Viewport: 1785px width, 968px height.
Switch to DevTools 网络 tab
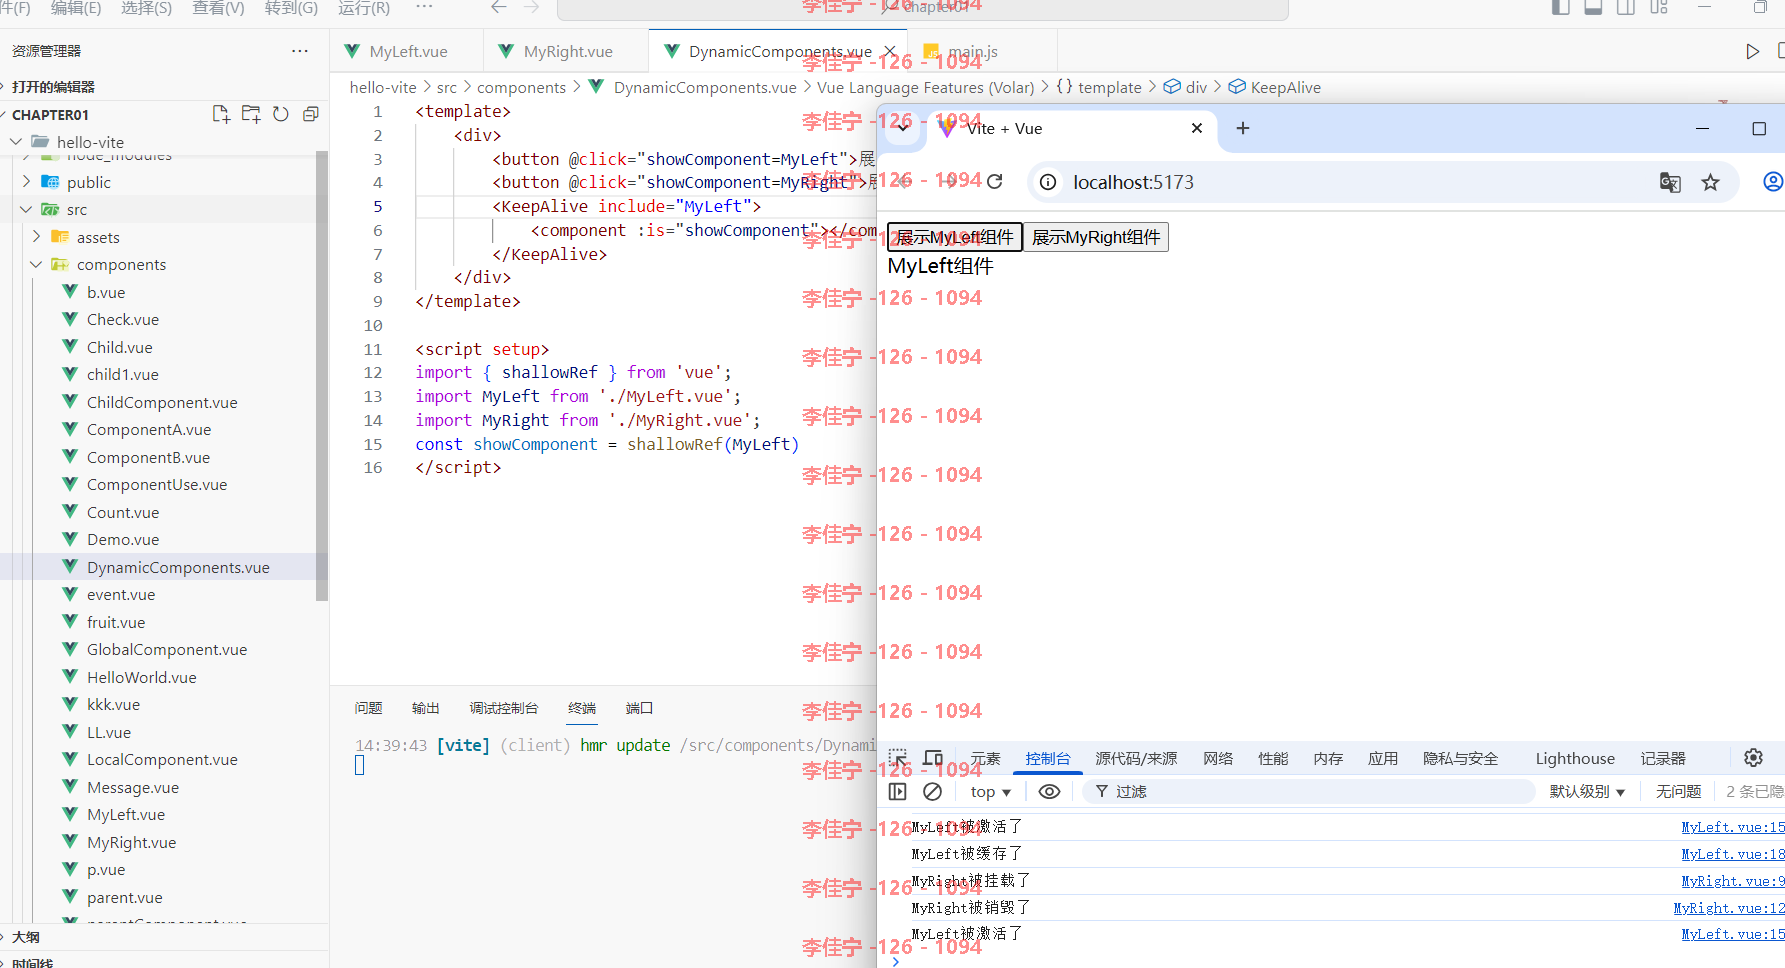[x=1218, y=759]
